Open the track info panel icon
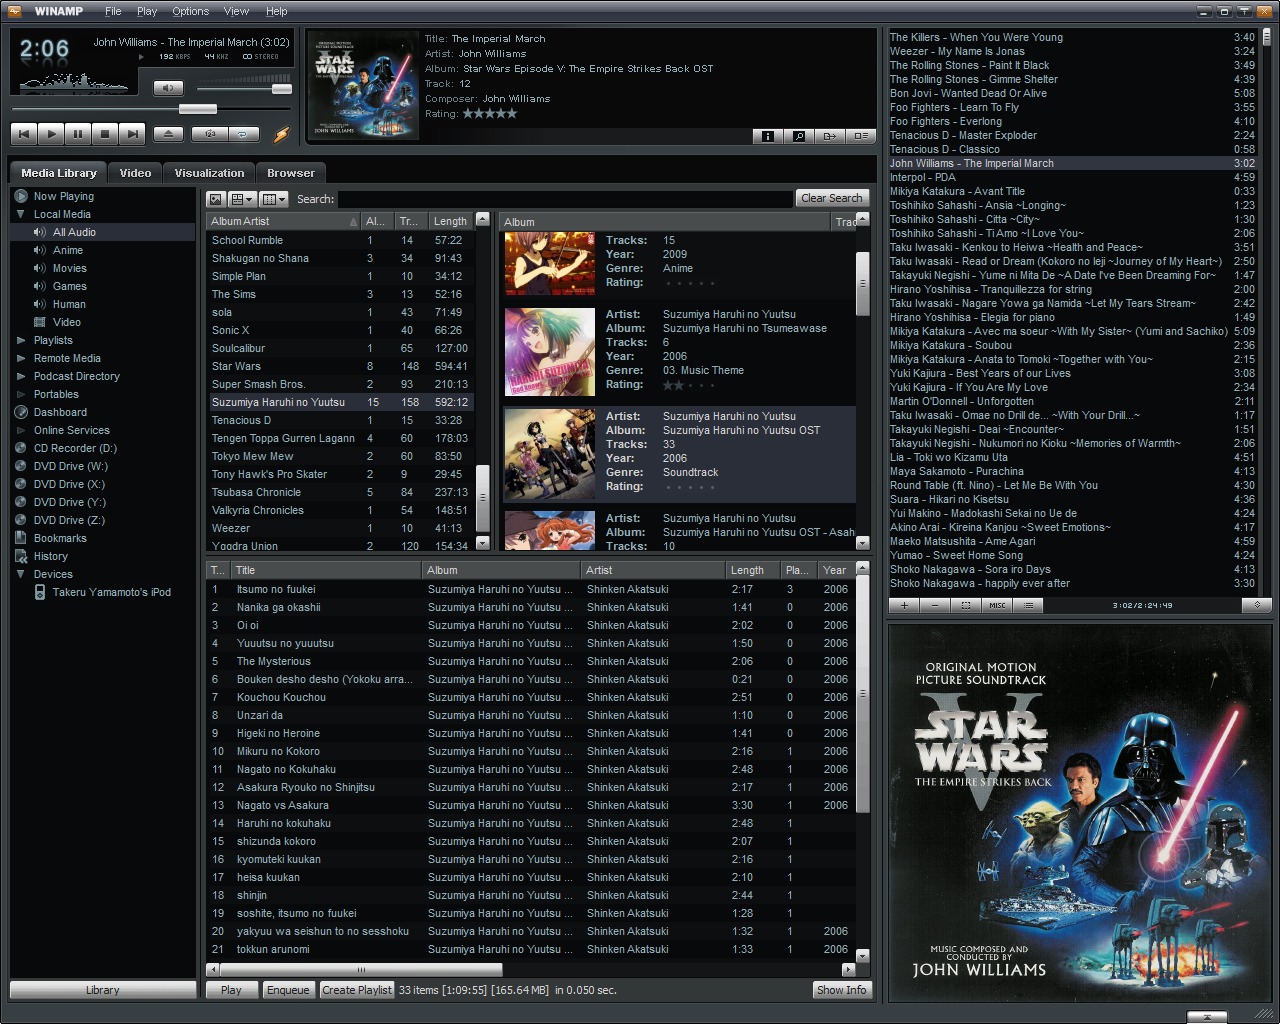The width and height of the screenshot is (1280, 1024). [x=767, y=135]
